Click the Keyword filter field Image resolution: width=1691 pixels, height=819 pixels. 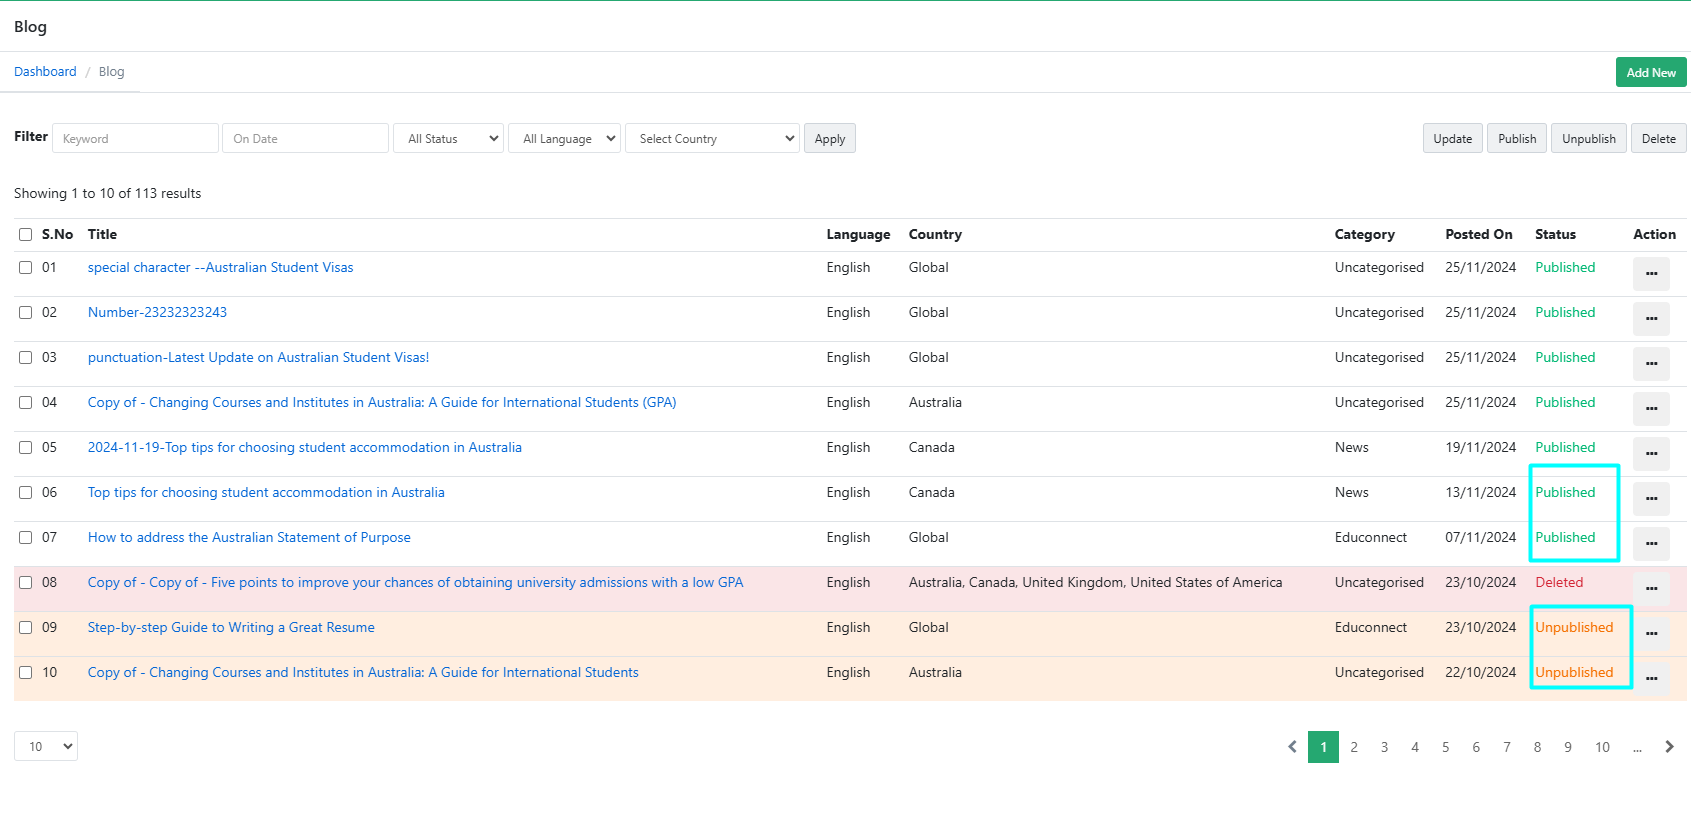click(x=135, y=139)
